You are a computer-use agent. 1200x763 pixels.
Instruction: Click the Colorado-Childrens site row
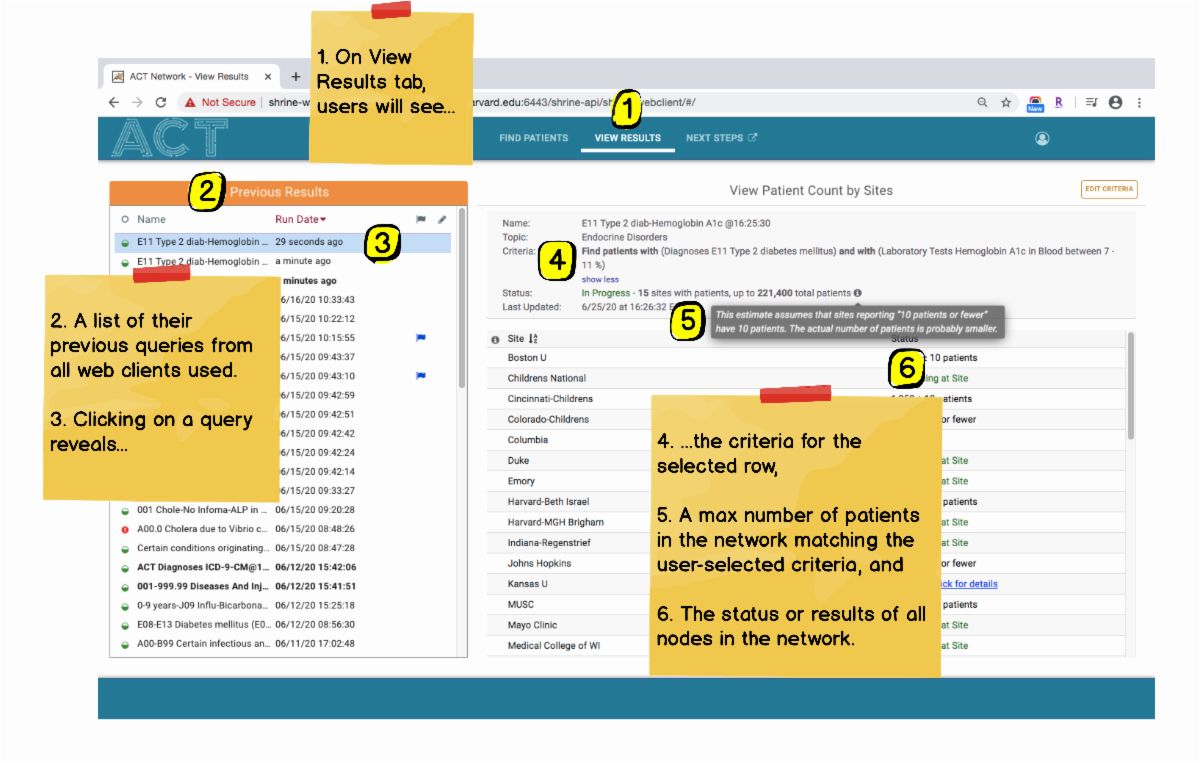(x=808, y=419)
